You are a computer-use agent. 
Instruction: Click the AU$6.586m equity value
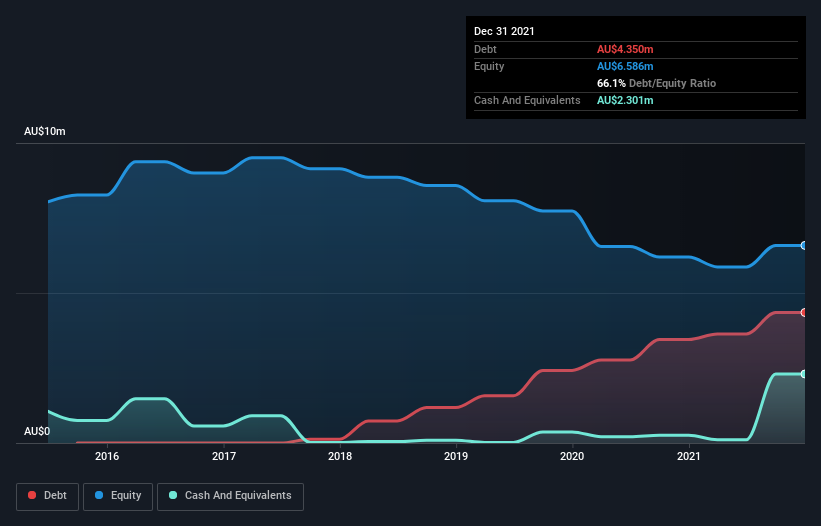tap(625, 66)
